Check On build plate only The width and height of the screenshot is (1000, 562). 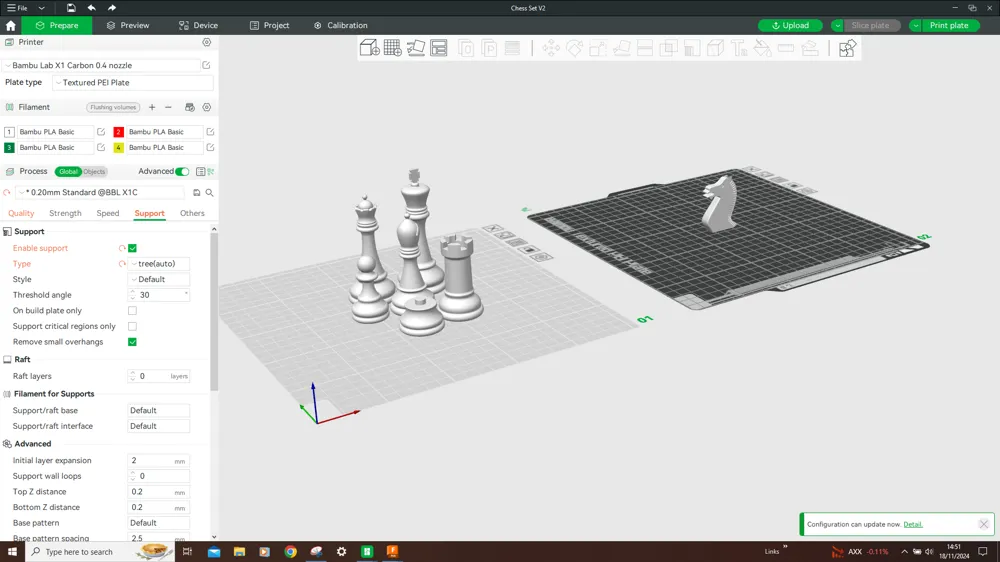coord(132,311)
